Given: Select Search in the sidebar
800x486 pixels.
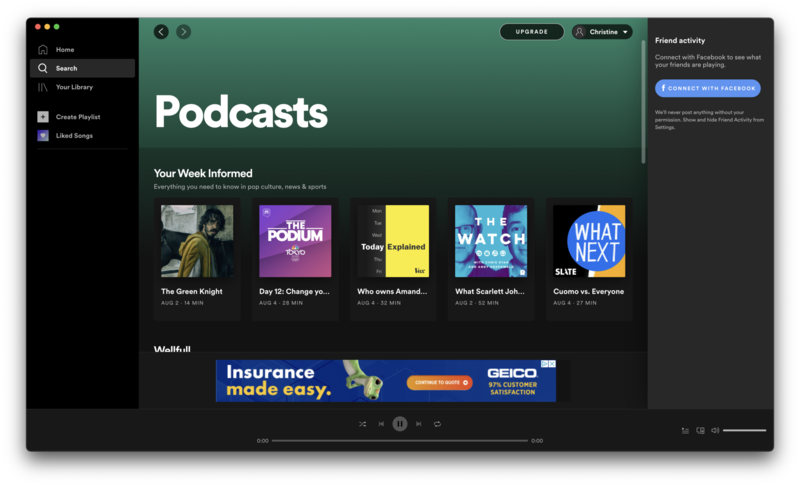Looking at the screenshot, I should click(66, 68).
